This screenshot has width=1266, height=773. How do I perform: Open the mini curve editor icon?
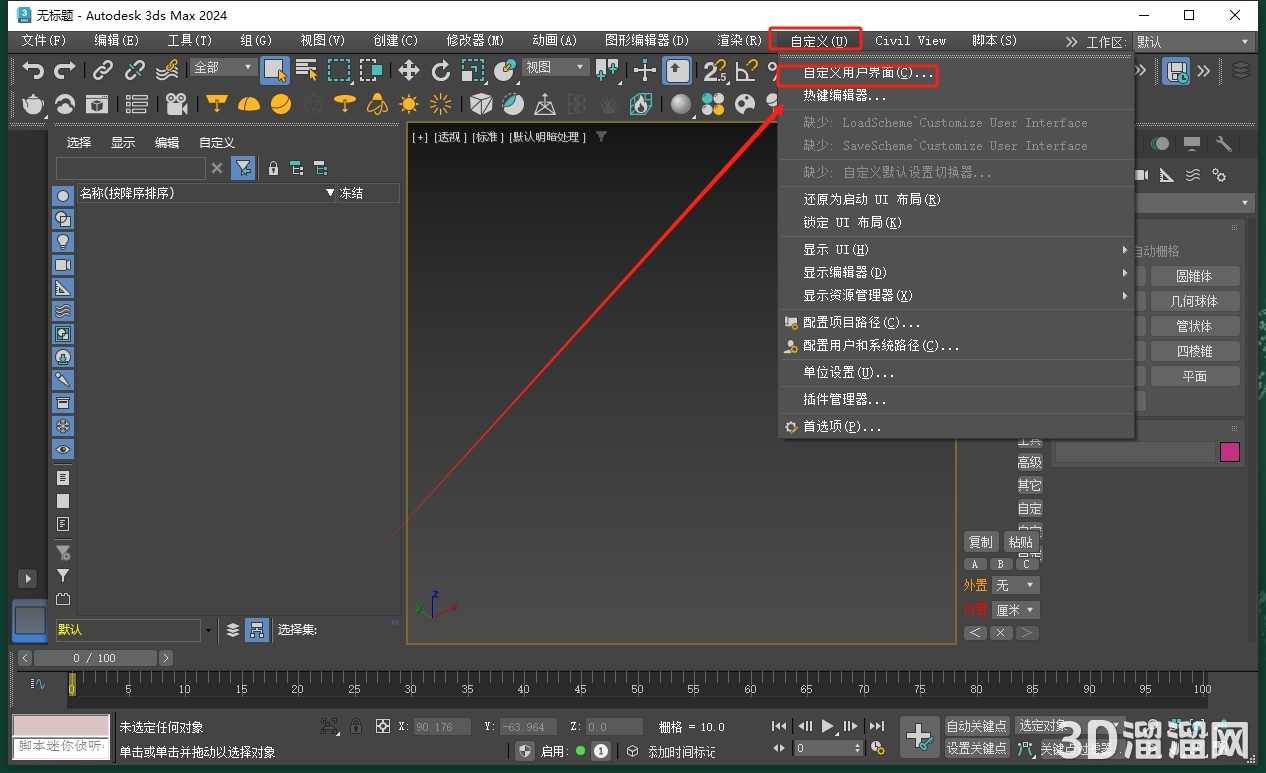click(x=38, y=685)
